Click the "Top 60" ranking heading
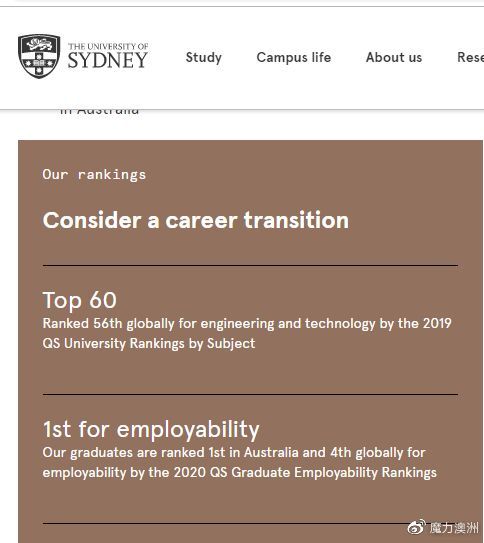 pyautogui.click(x=80, y=301)
